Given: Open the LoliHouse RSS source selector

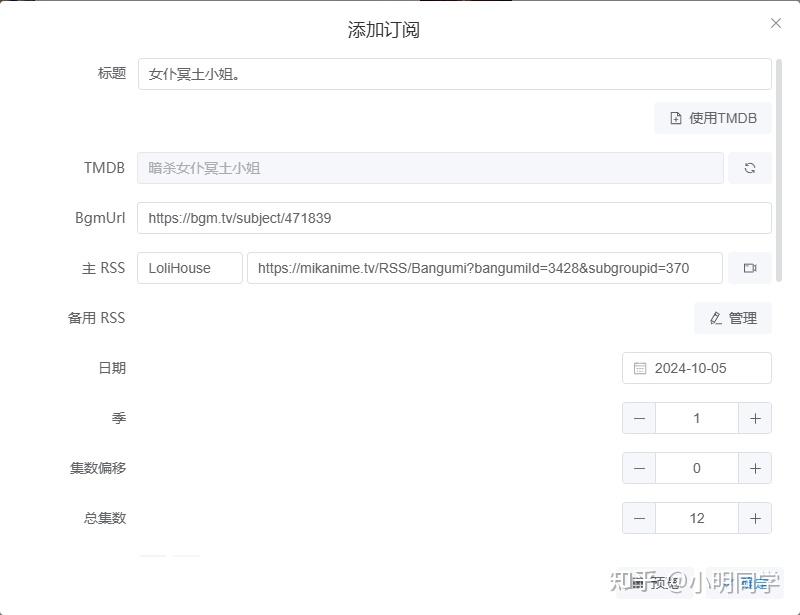Looking at the screenshot, I should pos(189,267).
